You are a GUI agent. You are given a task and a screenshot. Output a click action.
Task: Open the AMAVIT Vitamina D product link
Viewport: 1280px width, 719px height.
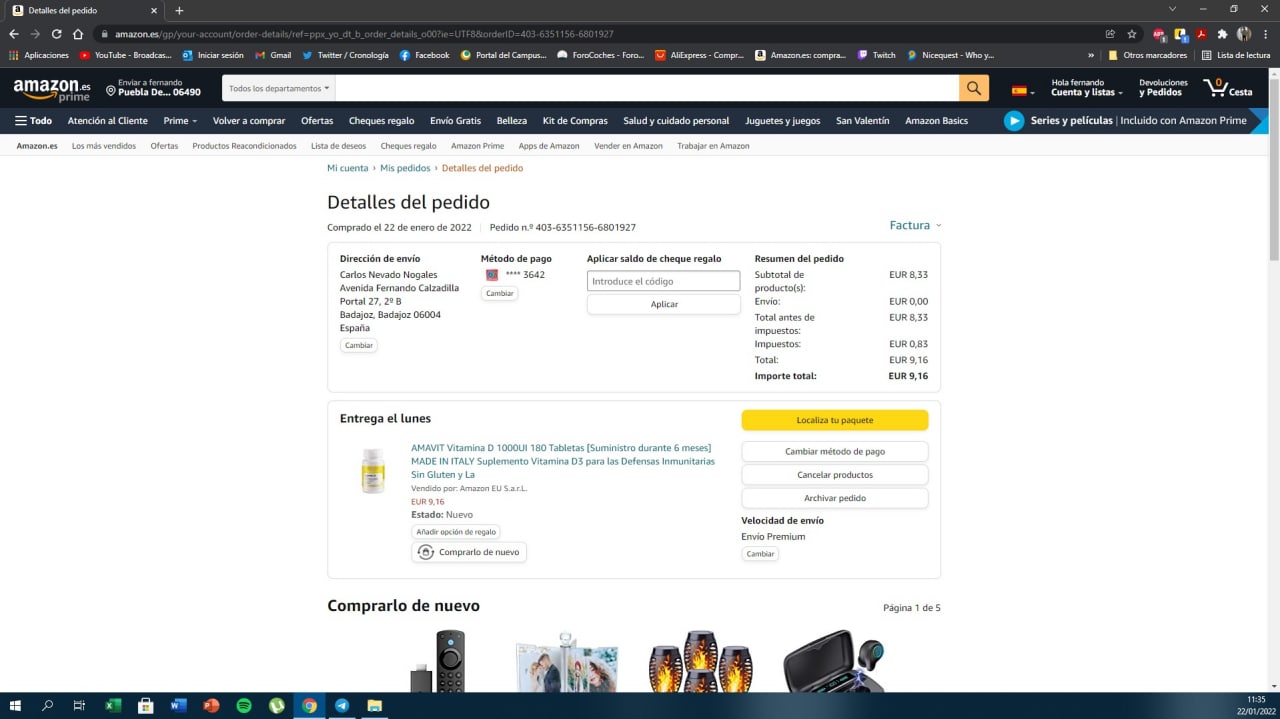563,461
